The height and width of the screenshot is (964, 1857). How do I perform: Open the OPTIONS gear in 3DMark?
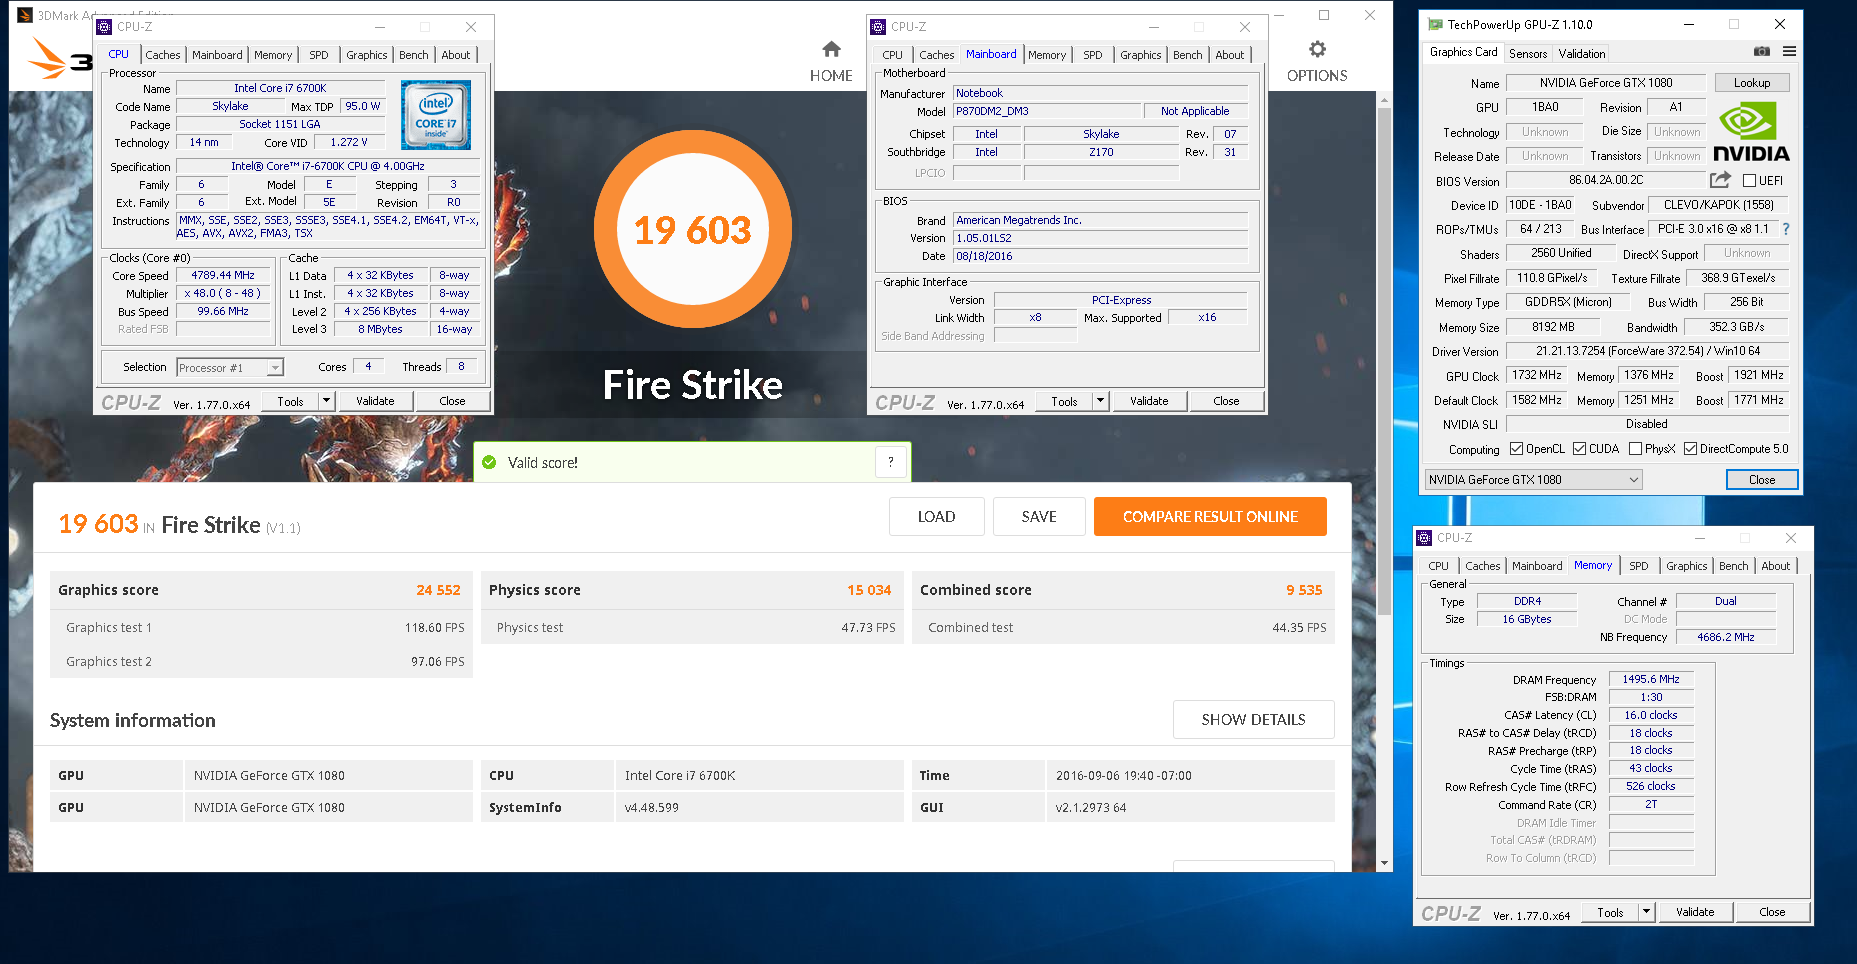click(x=1317, y=49)
